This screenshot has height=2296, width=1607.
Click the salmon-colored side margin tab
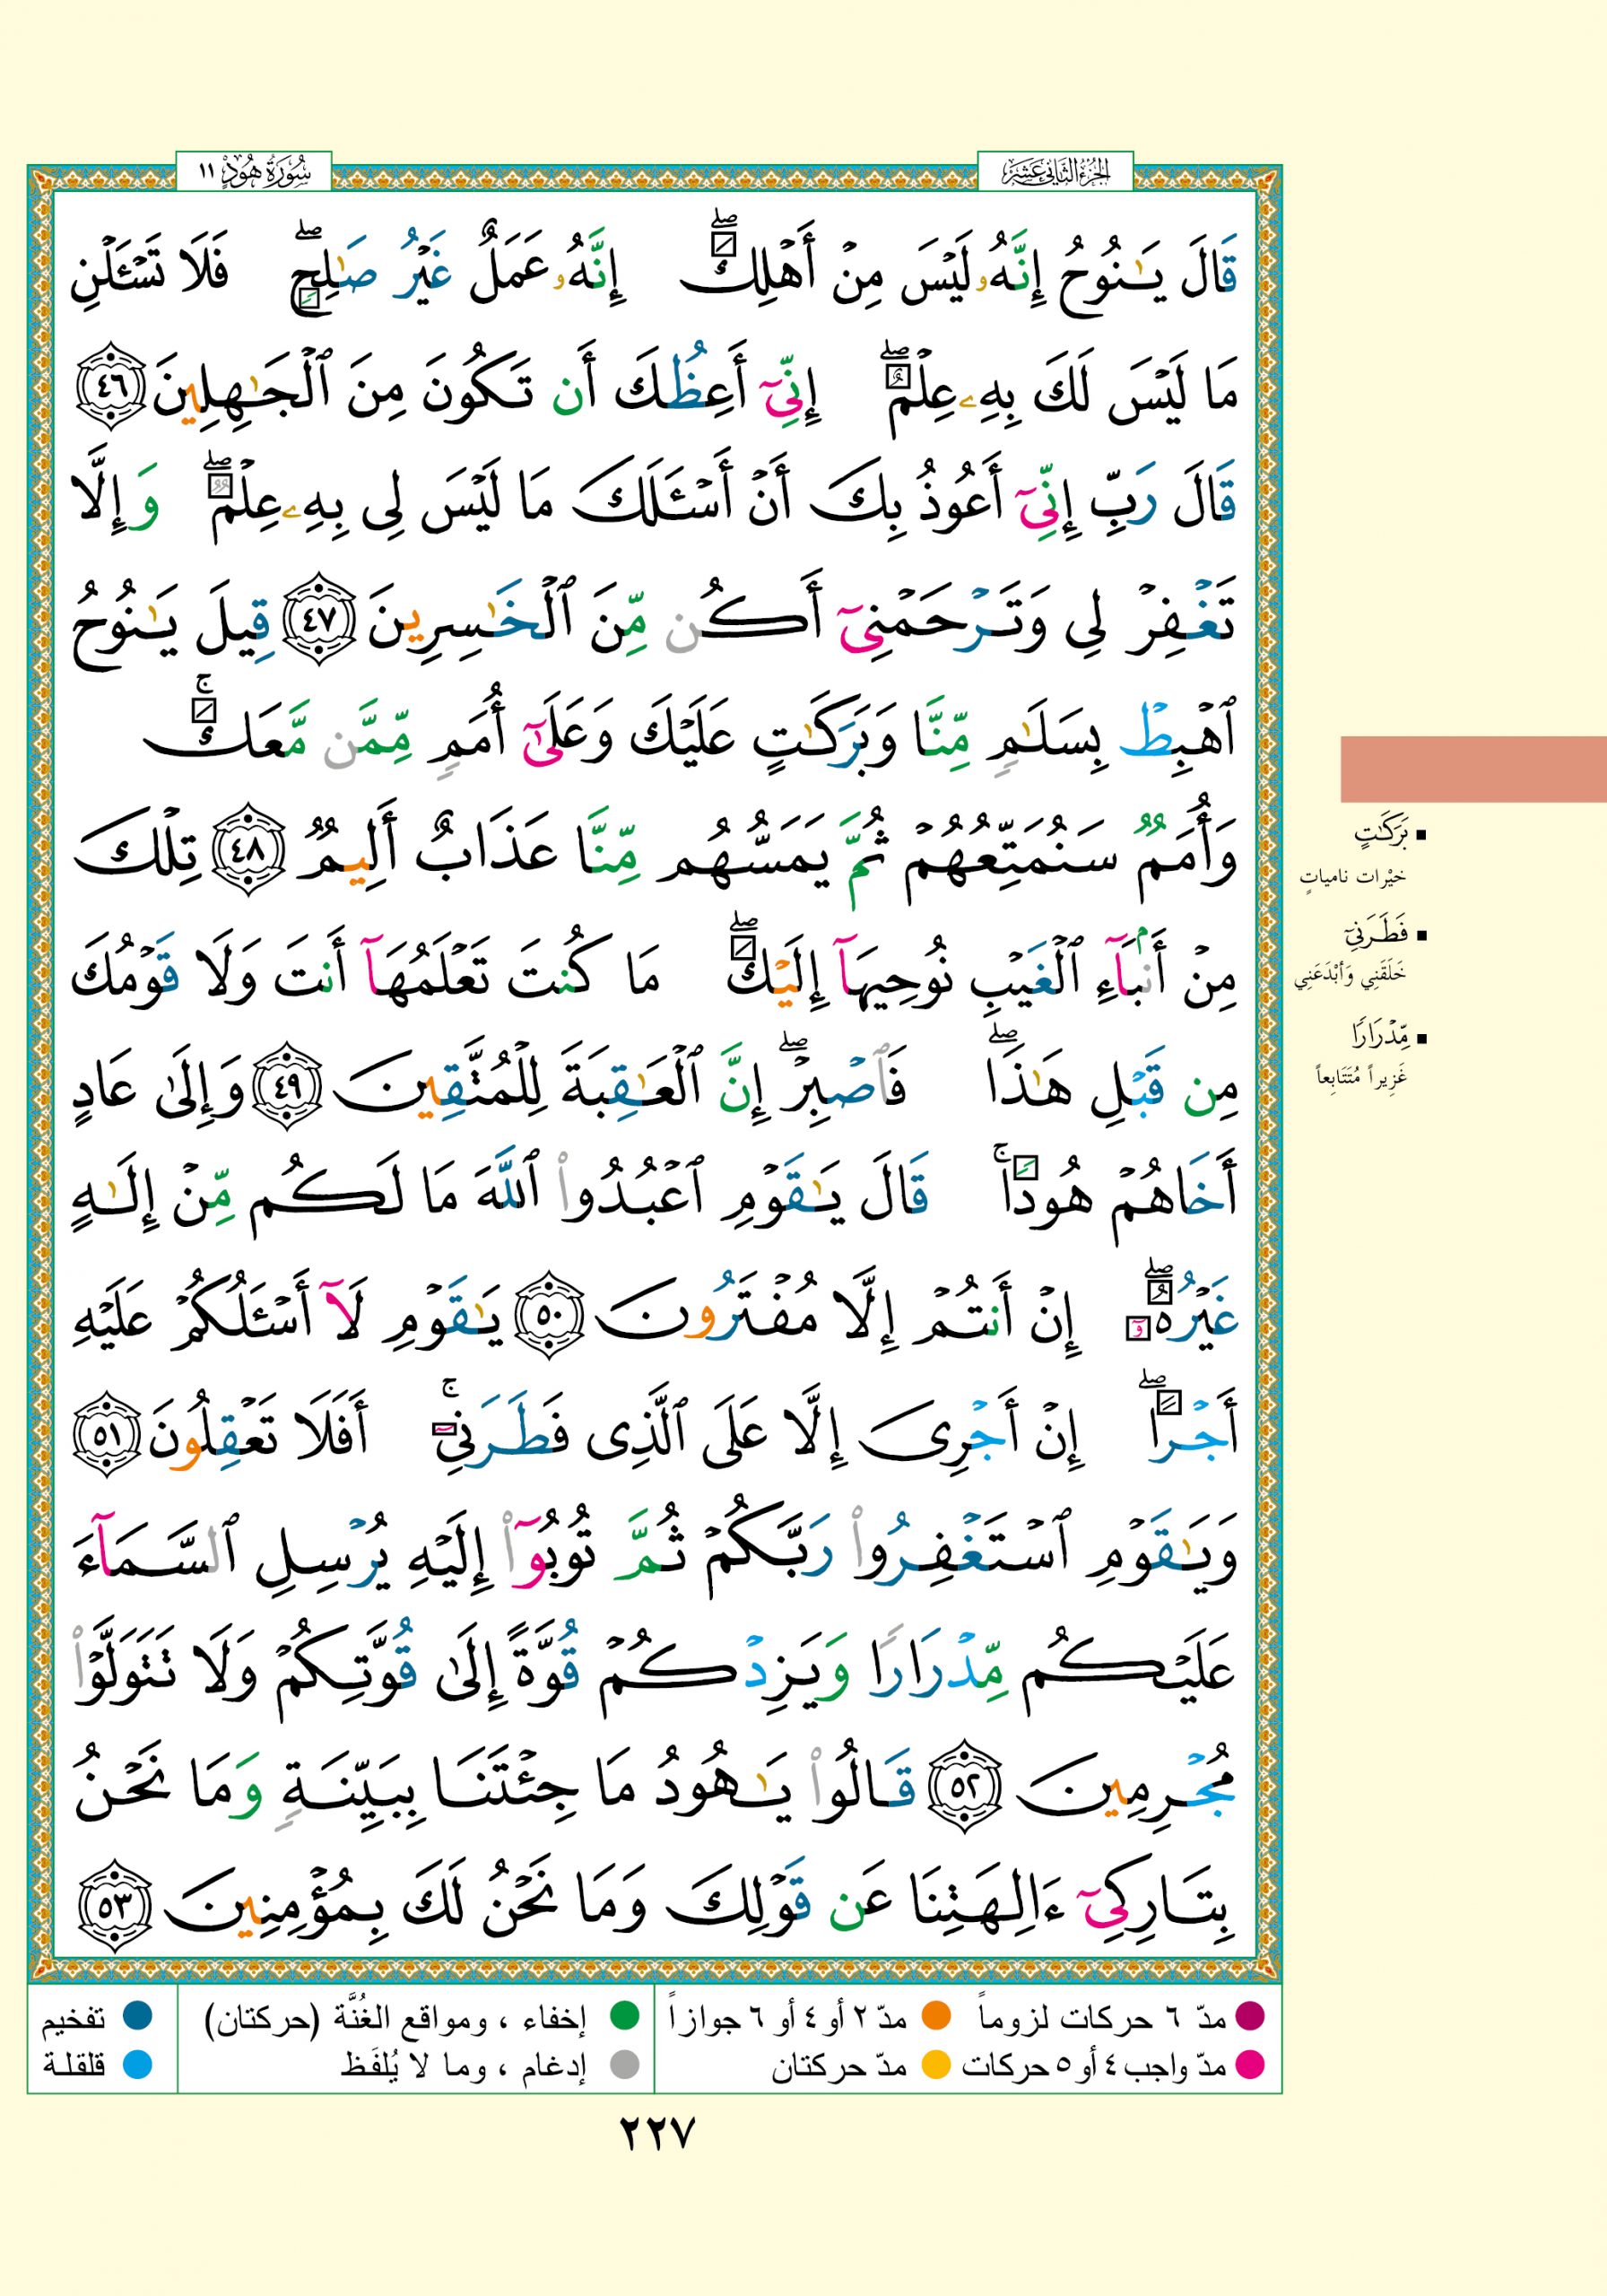[x=1472, y=769]
